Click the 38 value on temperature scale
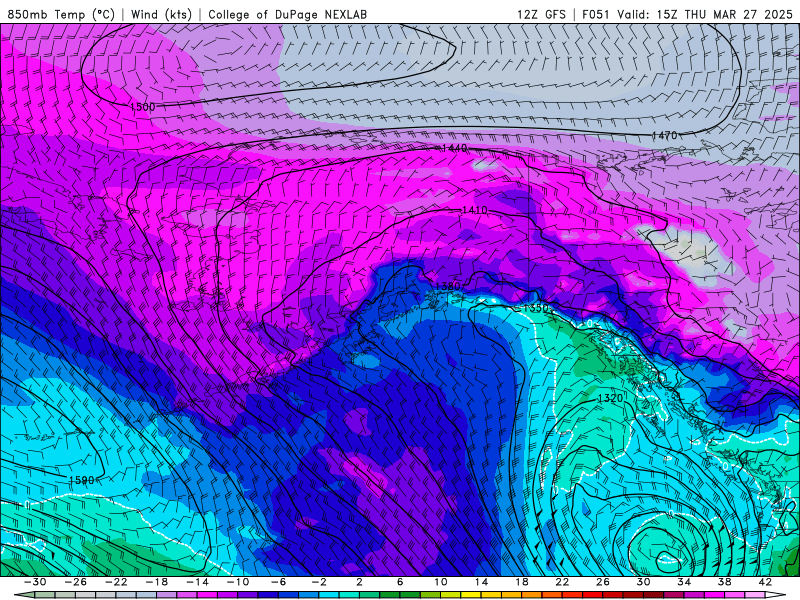The width and height of the screenshot is (800, 600). (724, 582)
